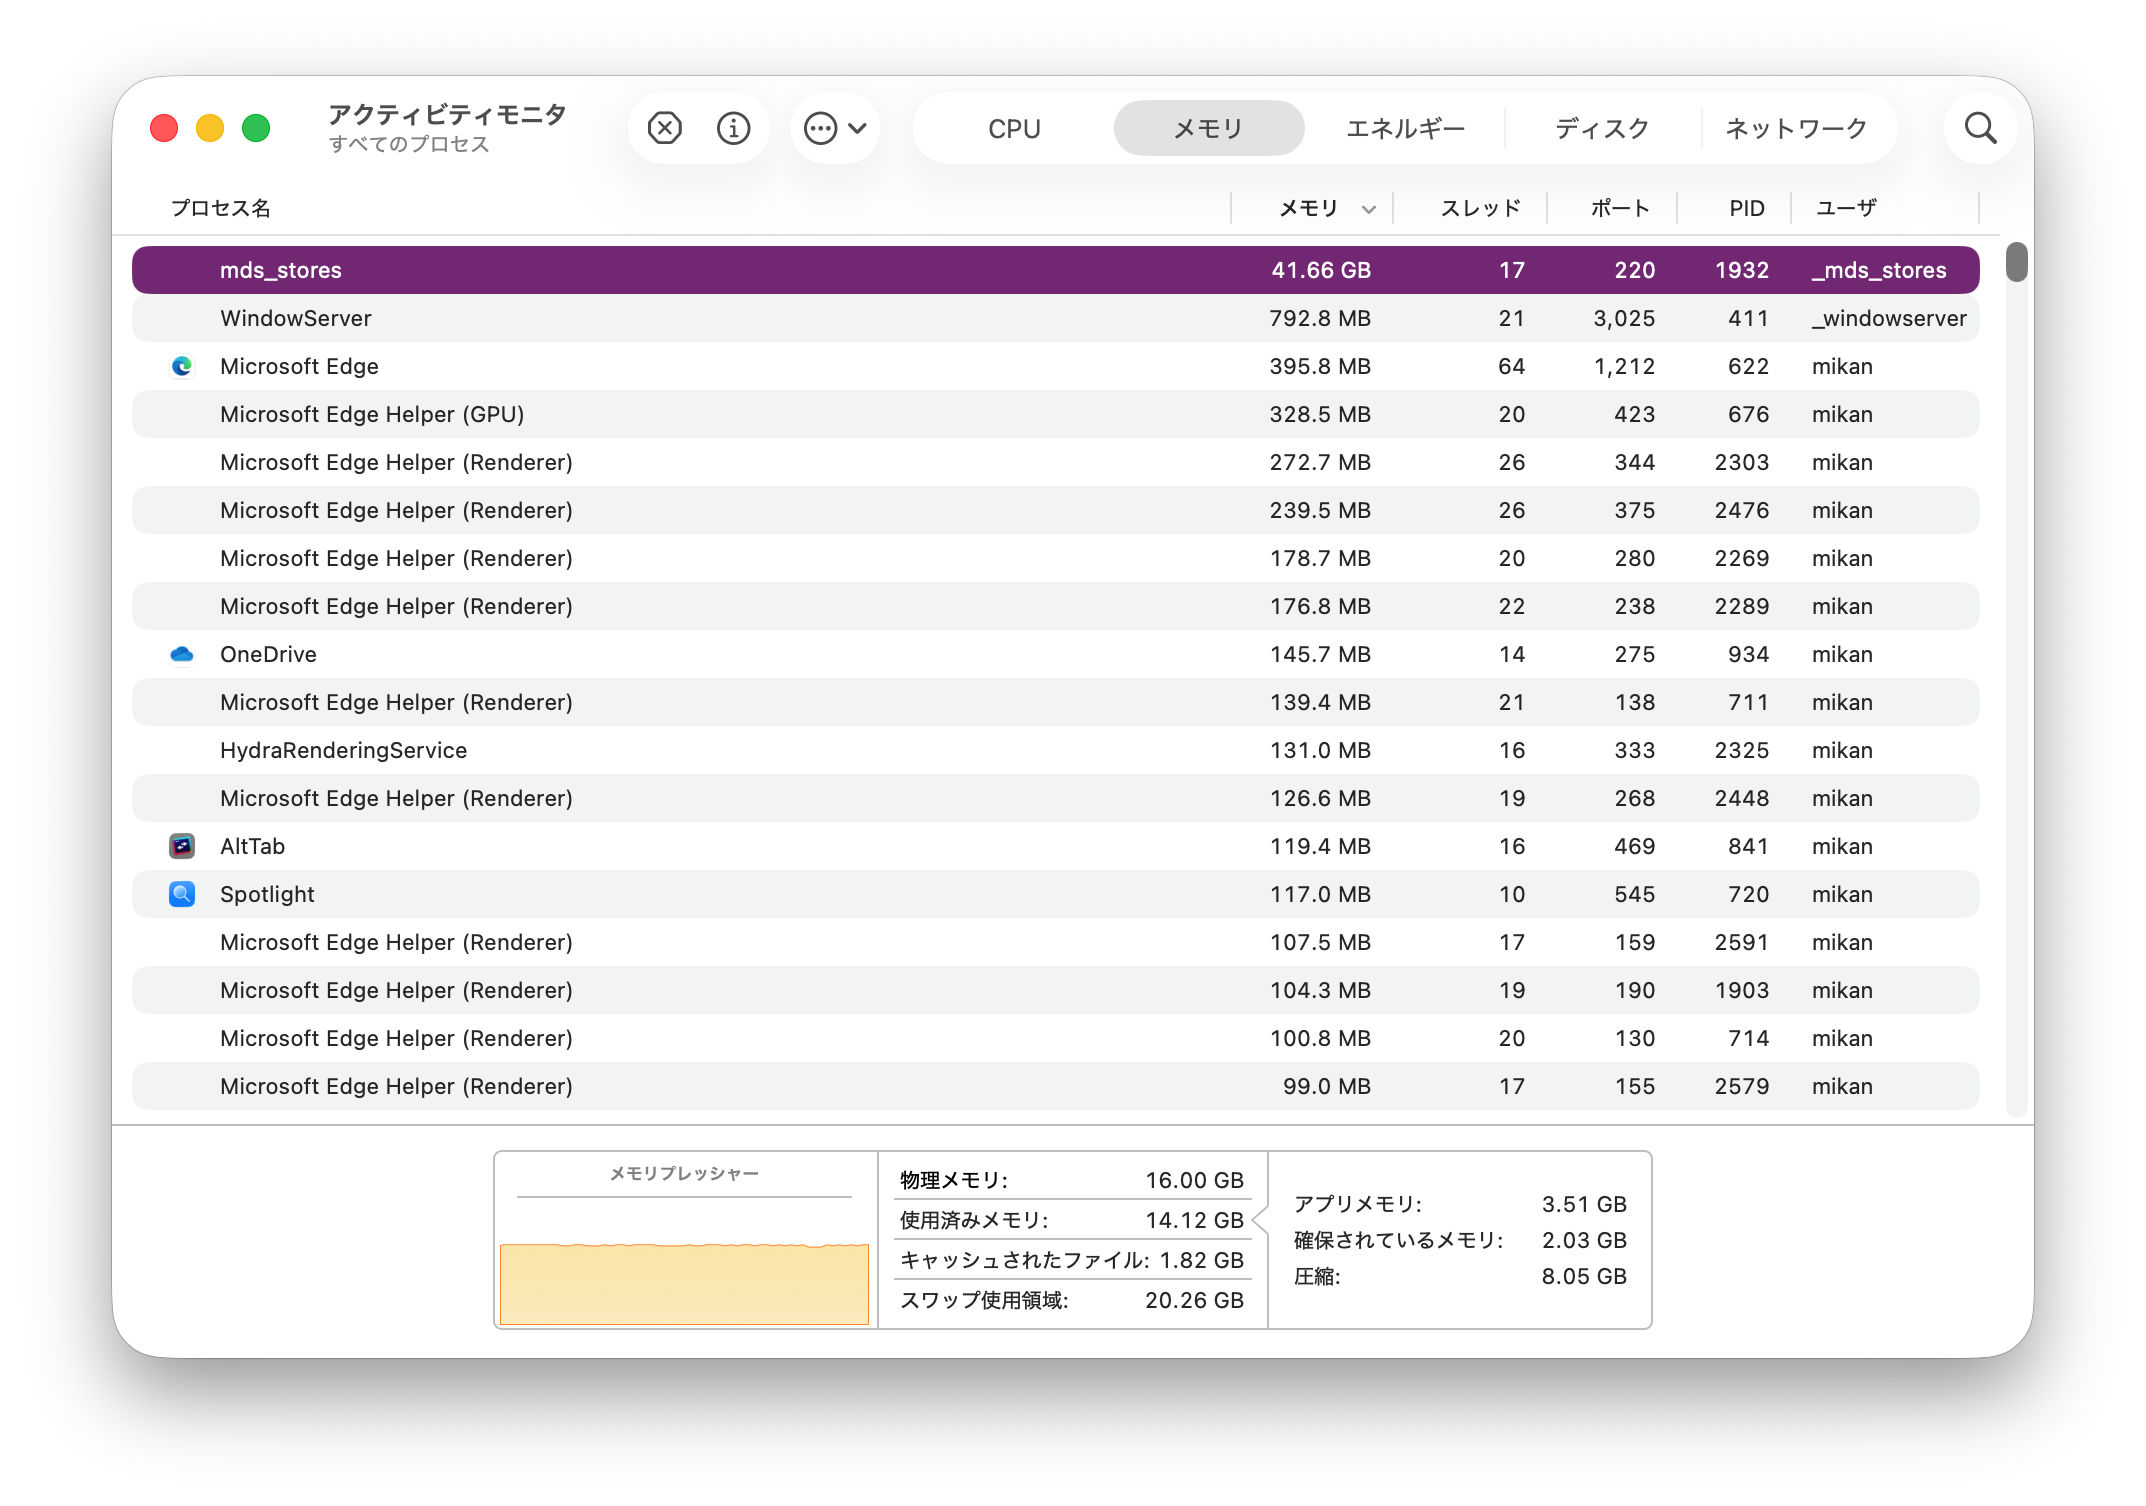Click the Spotlight process icon
The image size is (2146, 1506).
pyautogui.click(x=182, y=894)
